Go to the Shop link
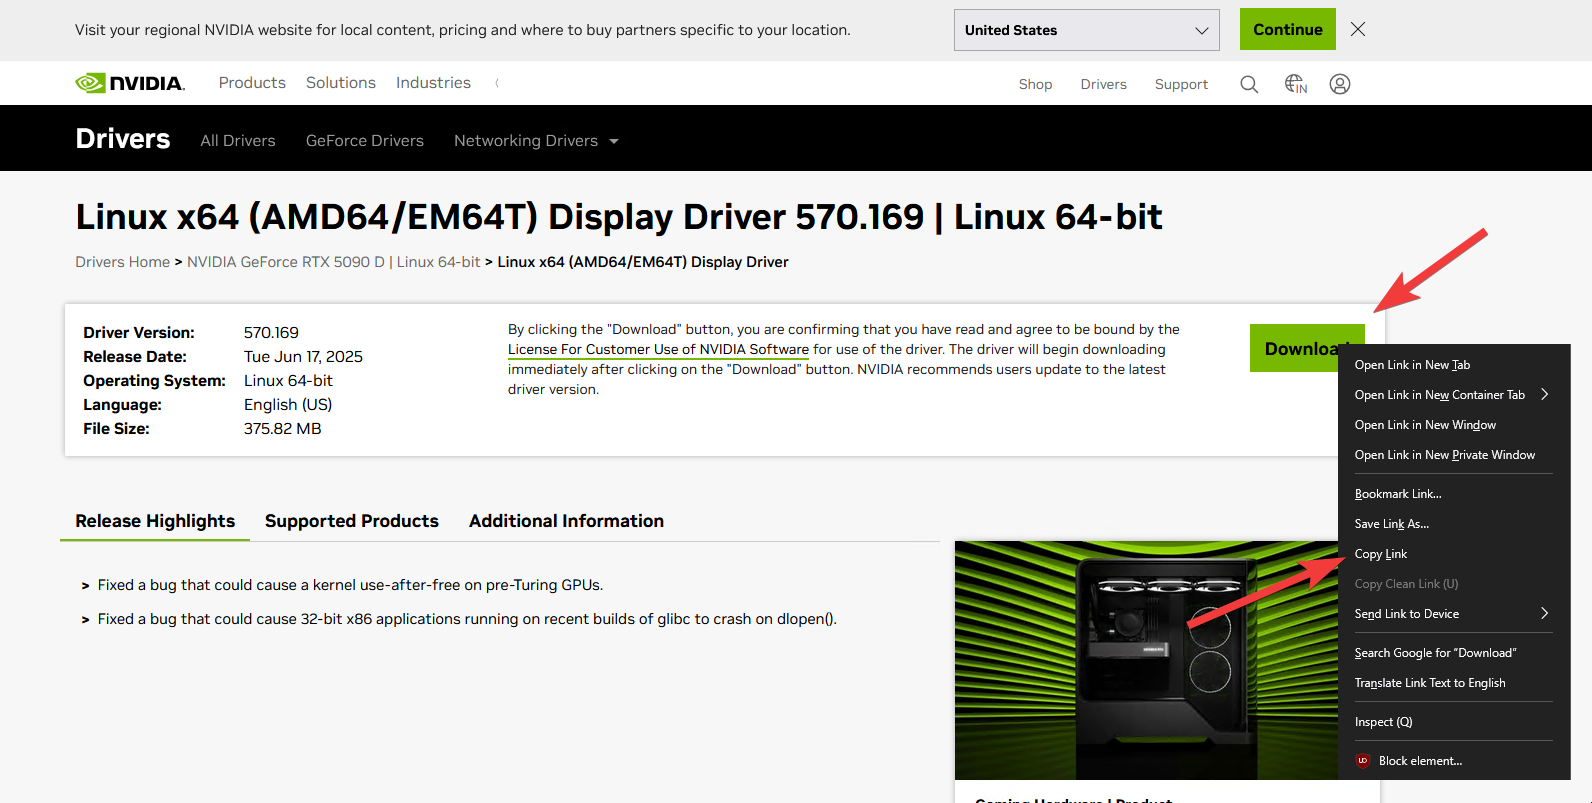This screenshot has width=1592, height=803. coord(1035,84)
